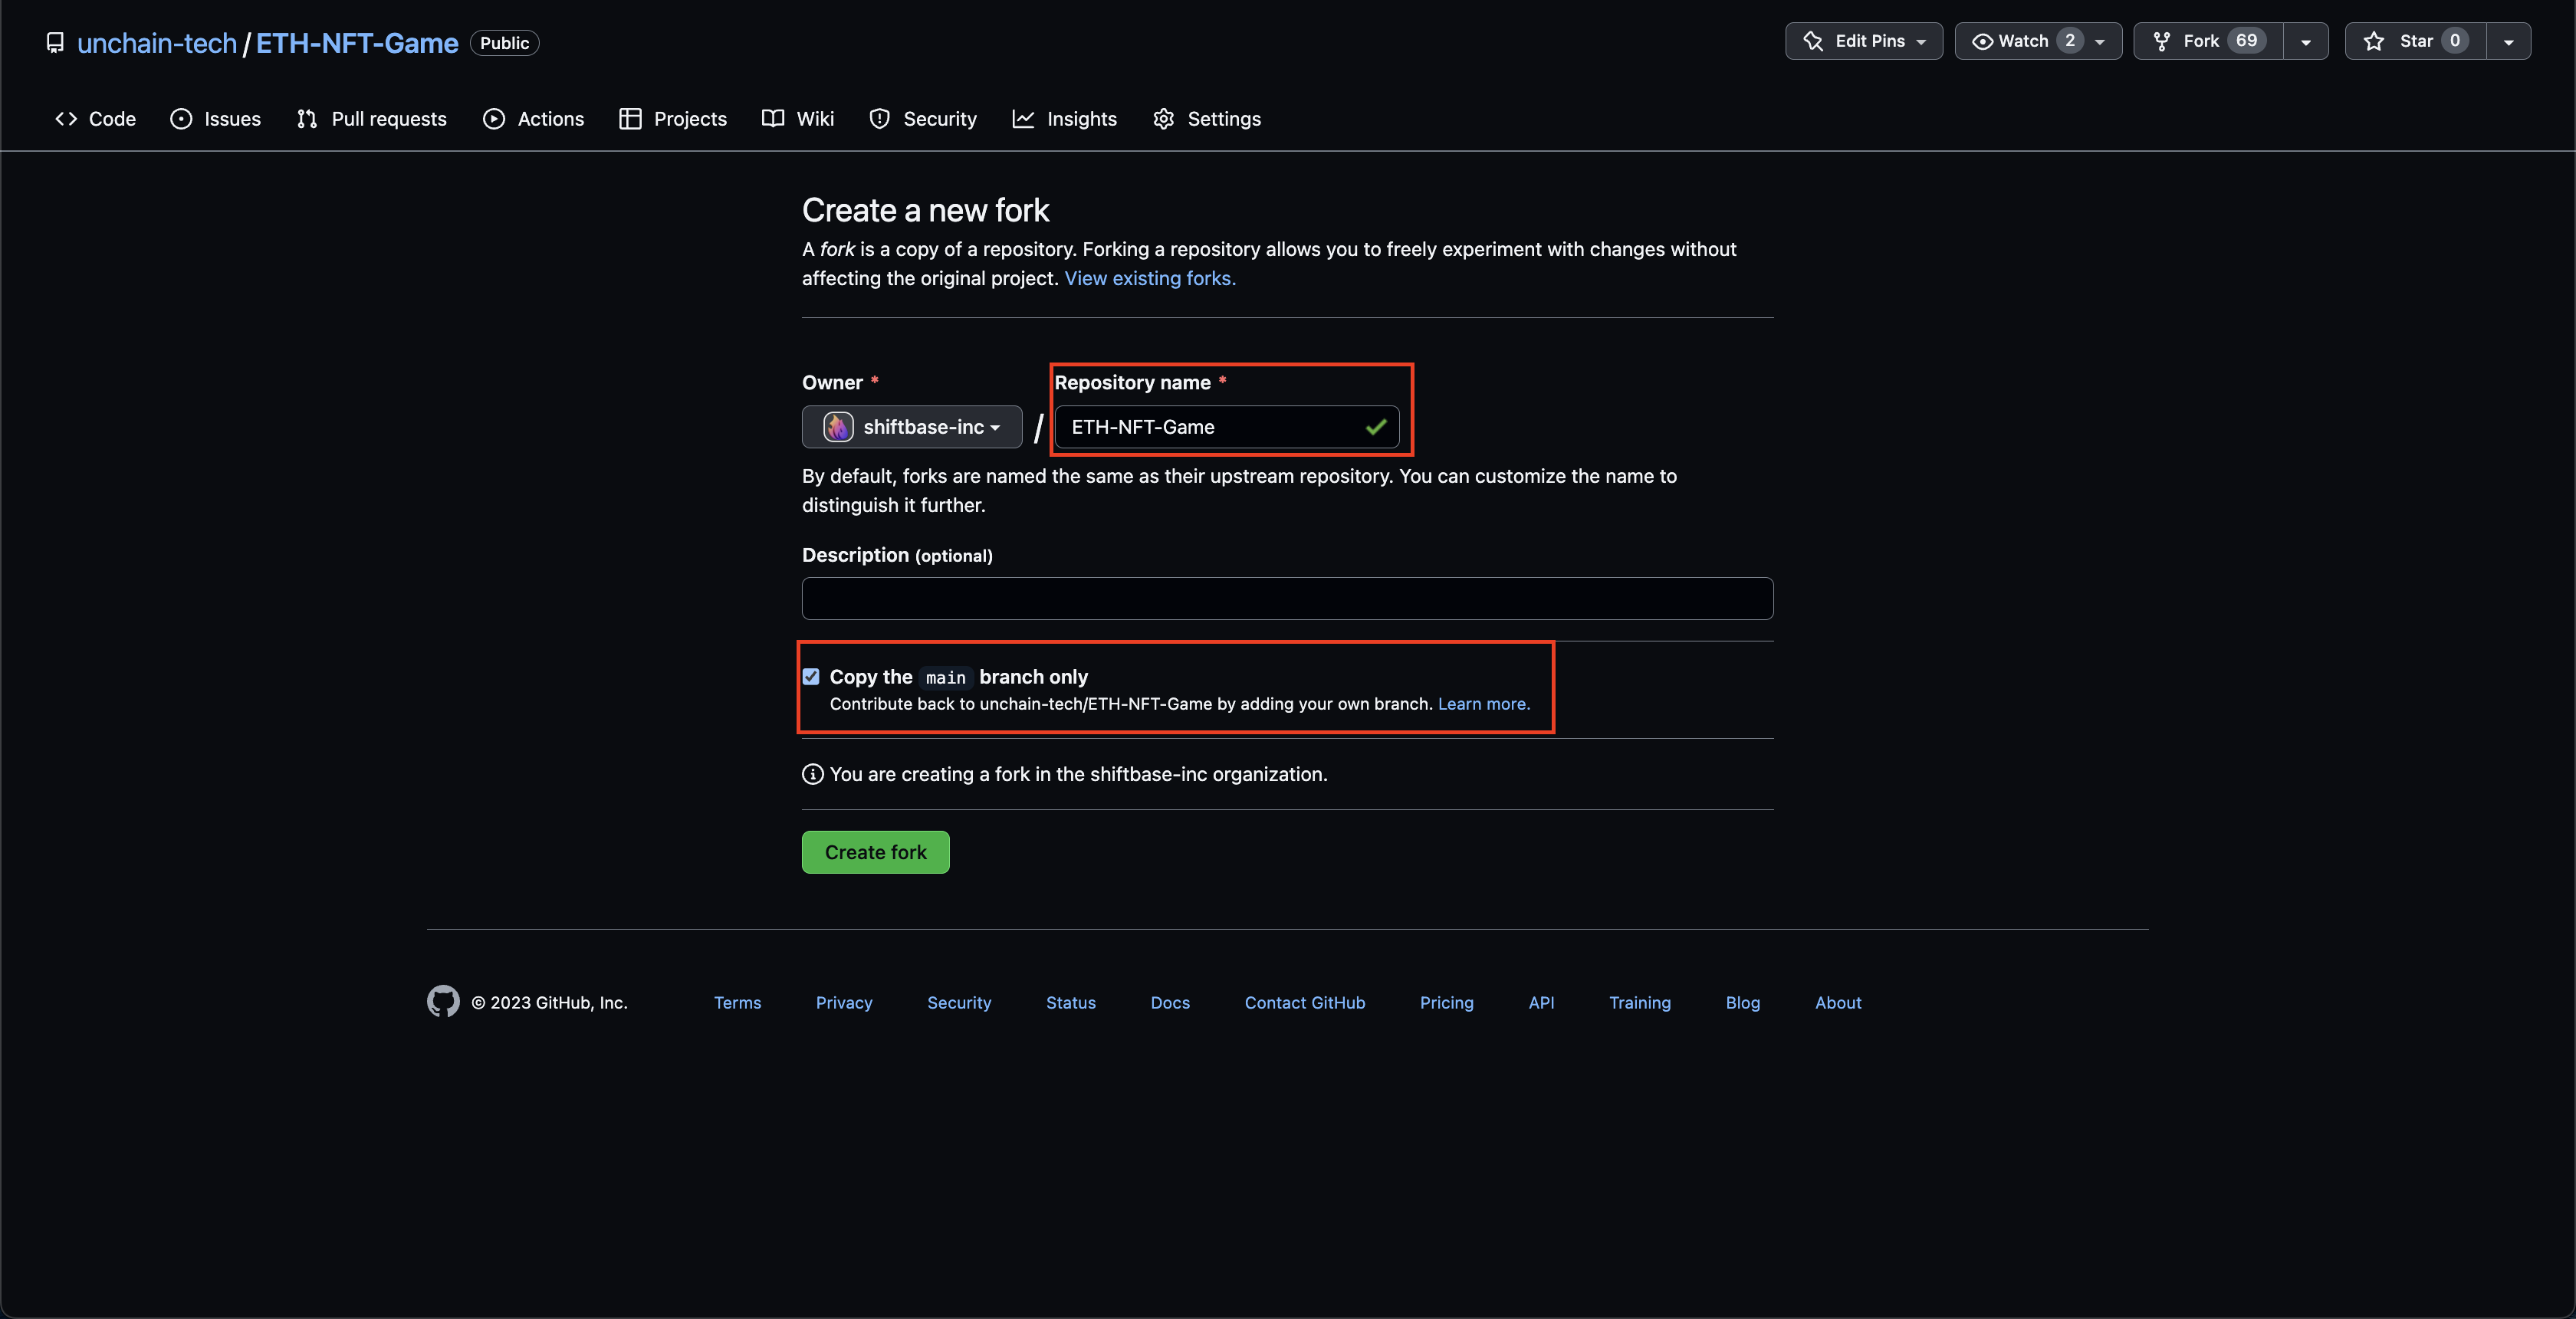Click the GitHub Octocat logo in footer
The image size is (2576, 1319).
pos(443,1001)
